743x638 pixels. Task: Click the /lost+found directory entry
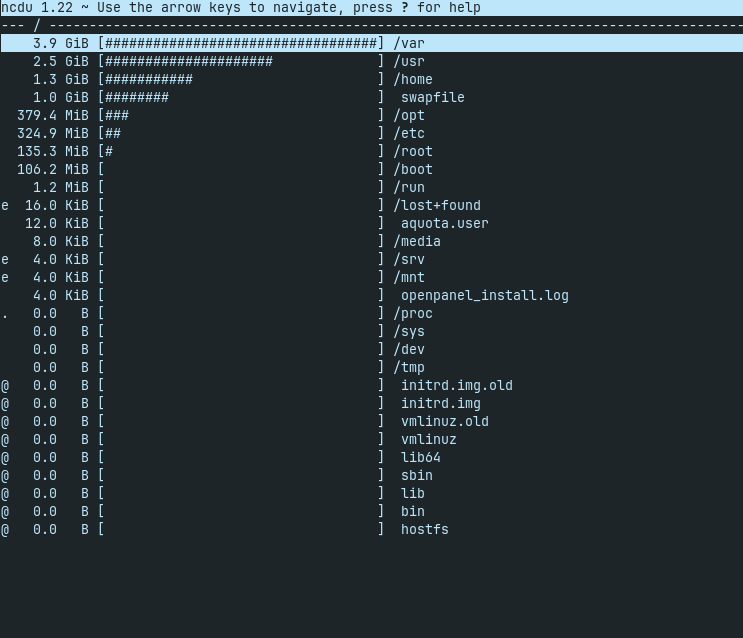click(x=372, y=205)
